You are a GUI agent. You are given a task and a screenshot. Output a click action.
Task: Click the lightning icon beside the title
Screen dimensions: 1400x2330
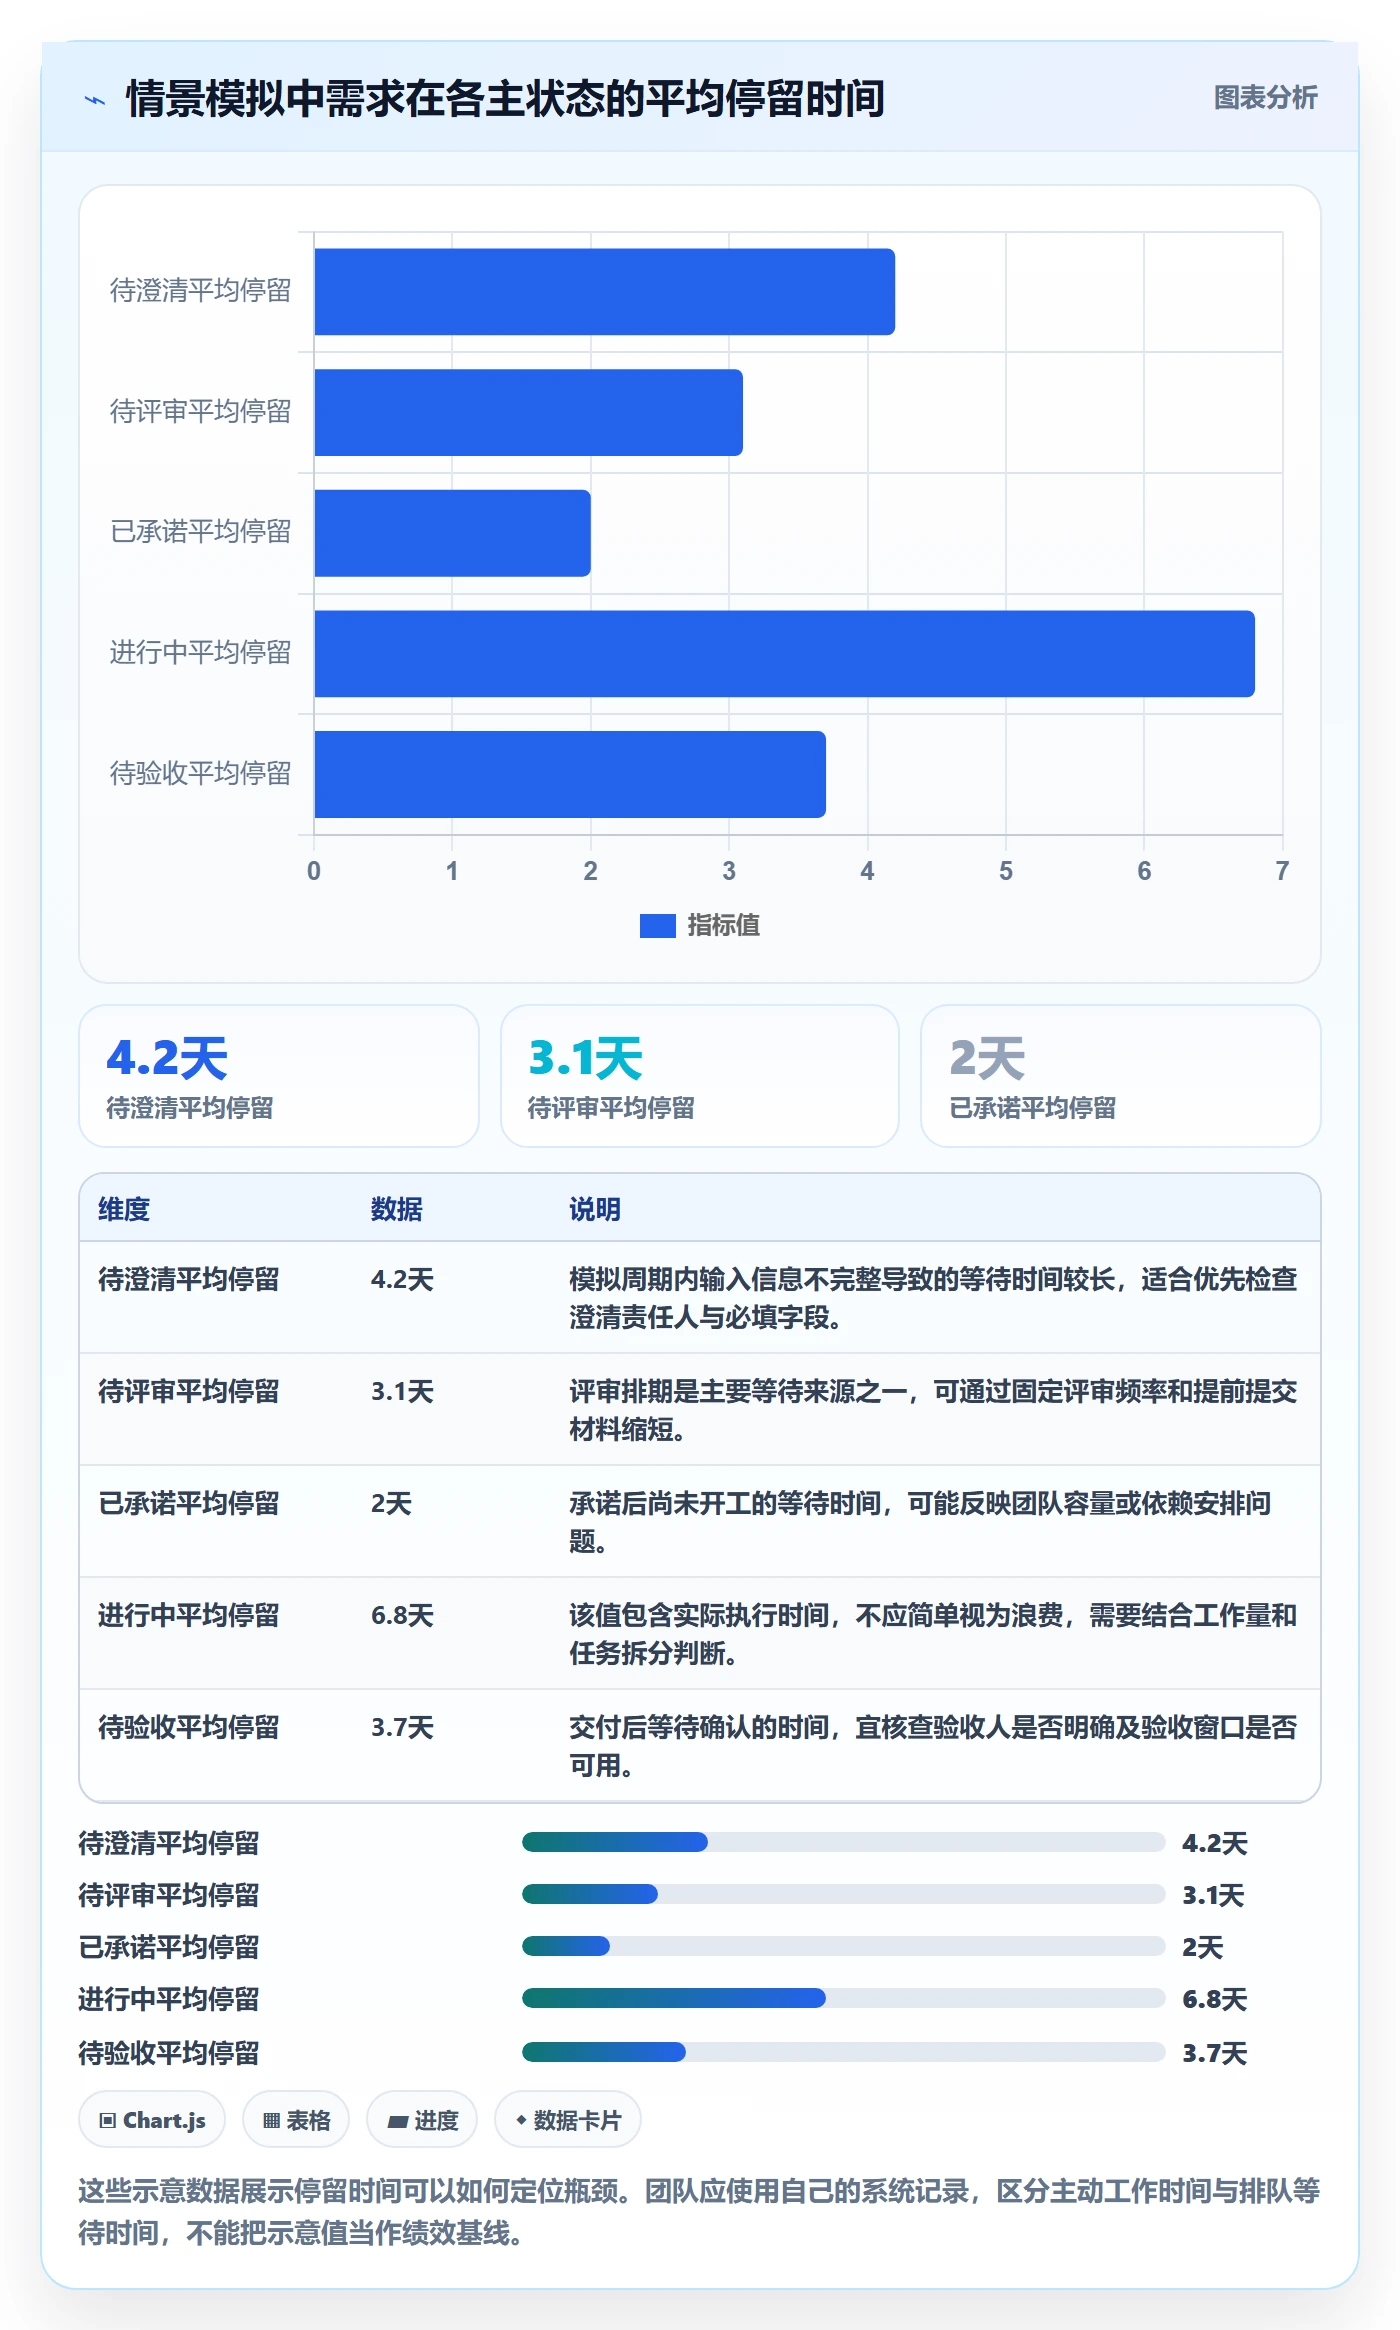[95, 100]
